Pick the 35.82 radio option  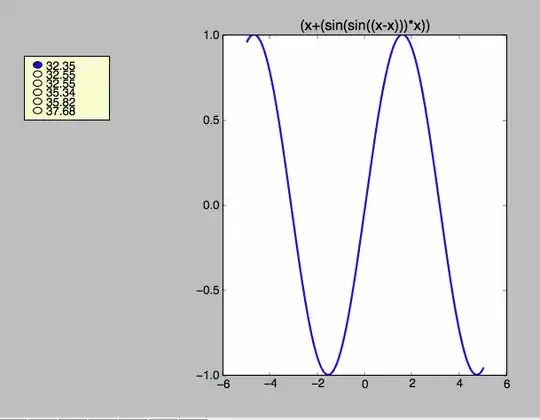(38, 101)
